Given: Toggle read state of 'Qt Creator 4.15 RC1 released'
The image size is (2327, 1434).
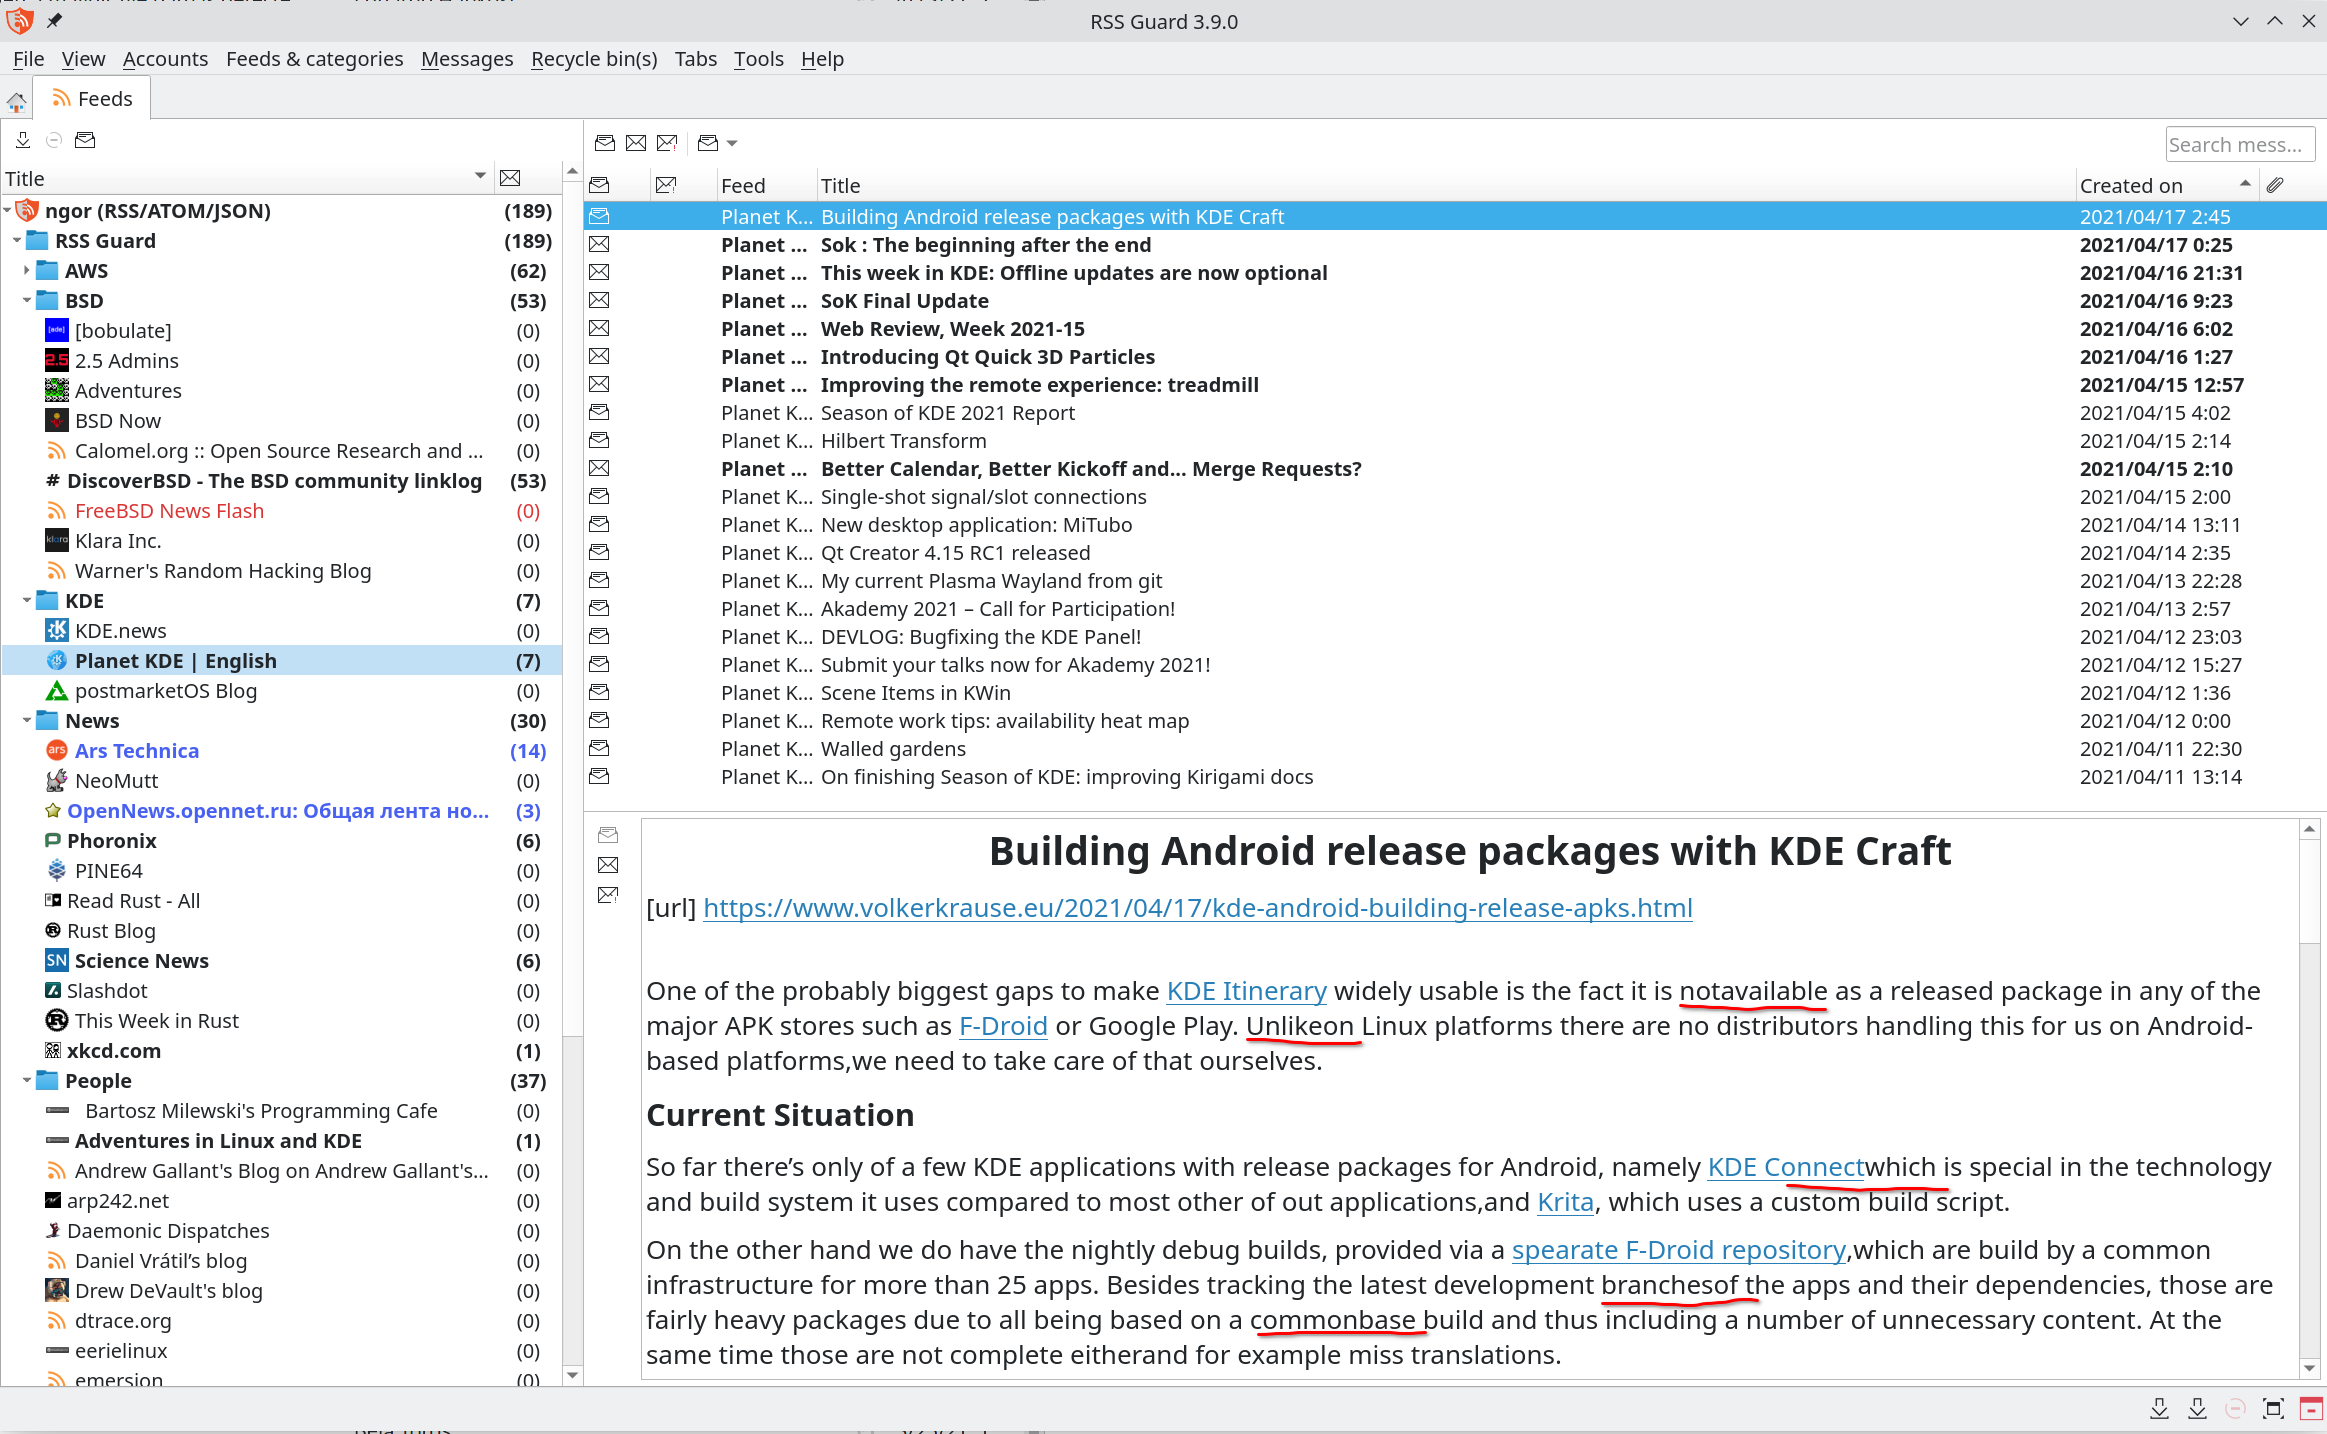Looking at the screenshot, I should tap(599, 552).
